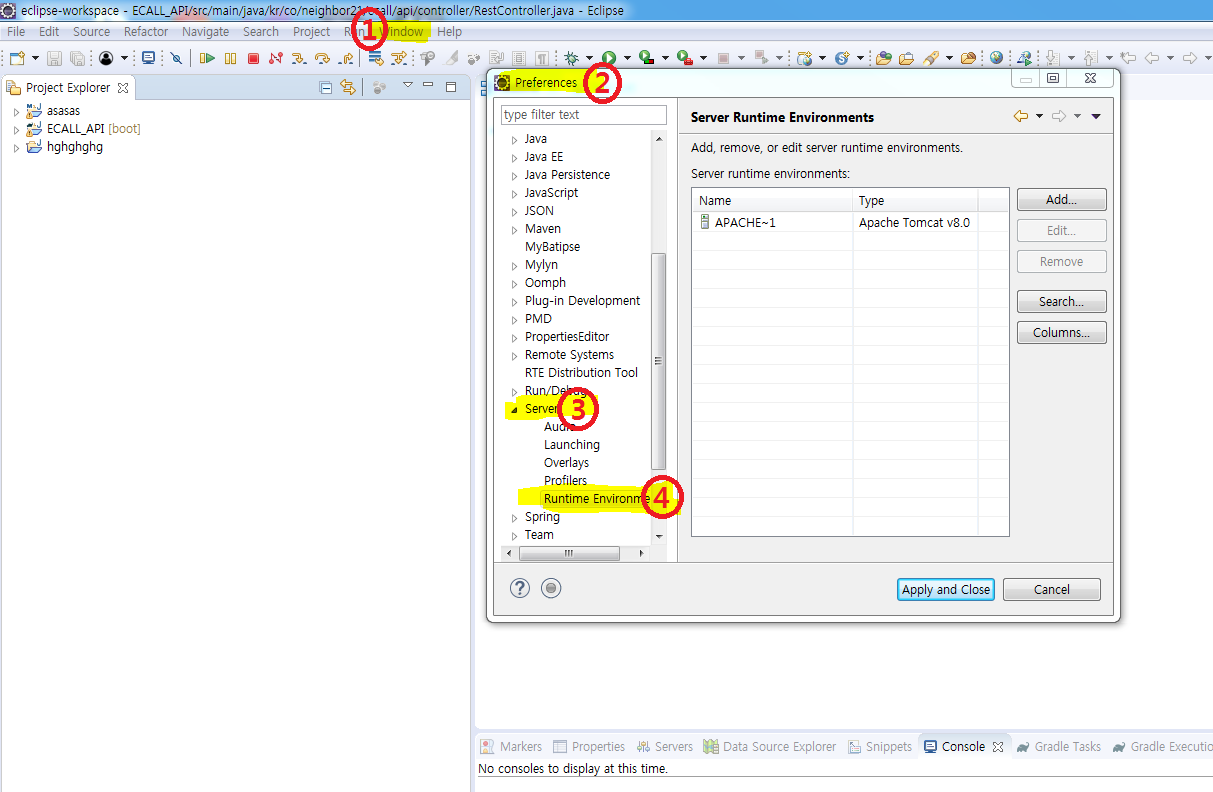Open the Preferences page view menu triangle

coord(1096,117)
